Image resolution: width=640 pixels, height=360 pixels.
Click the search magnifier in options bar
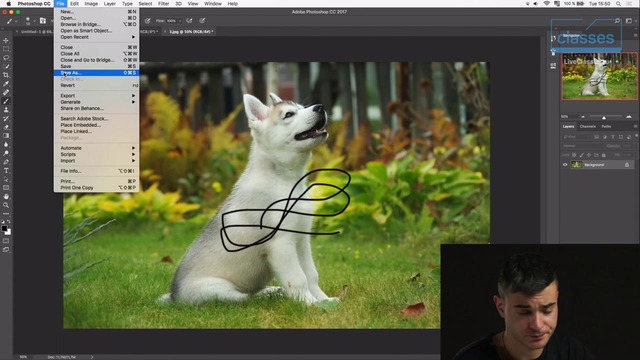point(617,20)
